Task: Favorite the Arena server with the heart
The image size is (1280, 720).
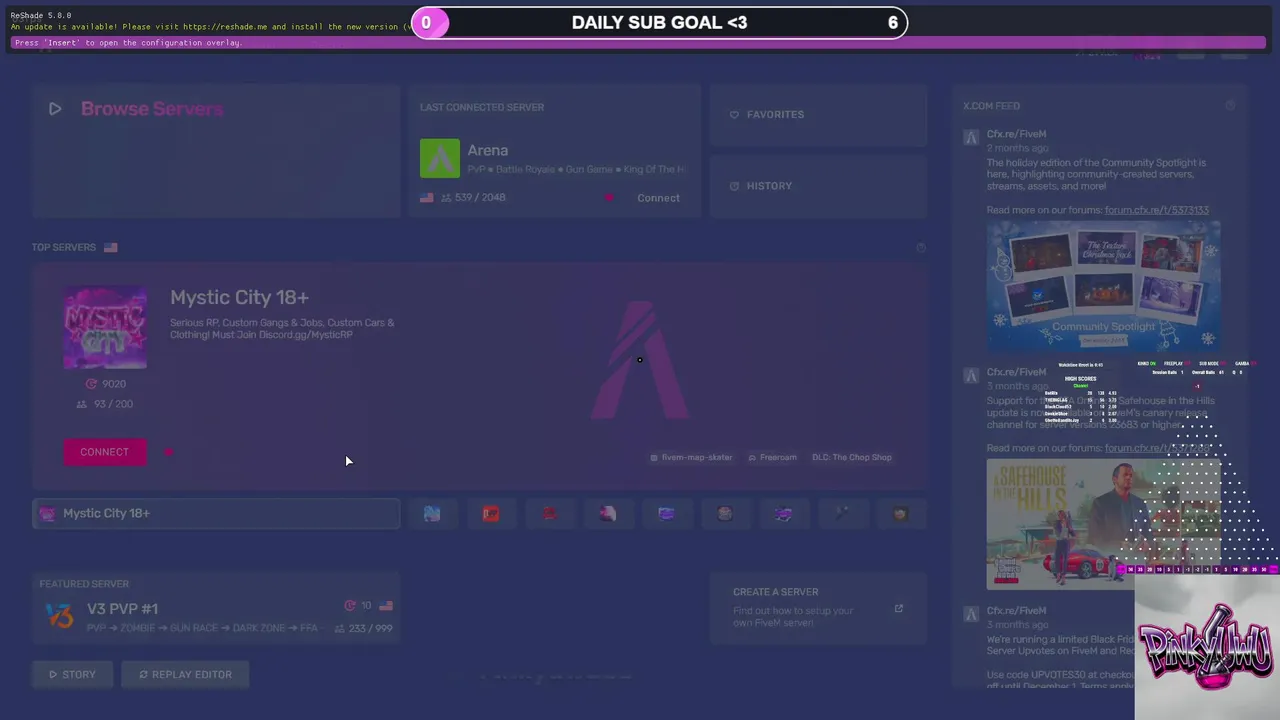Action: pyautogui.click(x=609, y=198)
